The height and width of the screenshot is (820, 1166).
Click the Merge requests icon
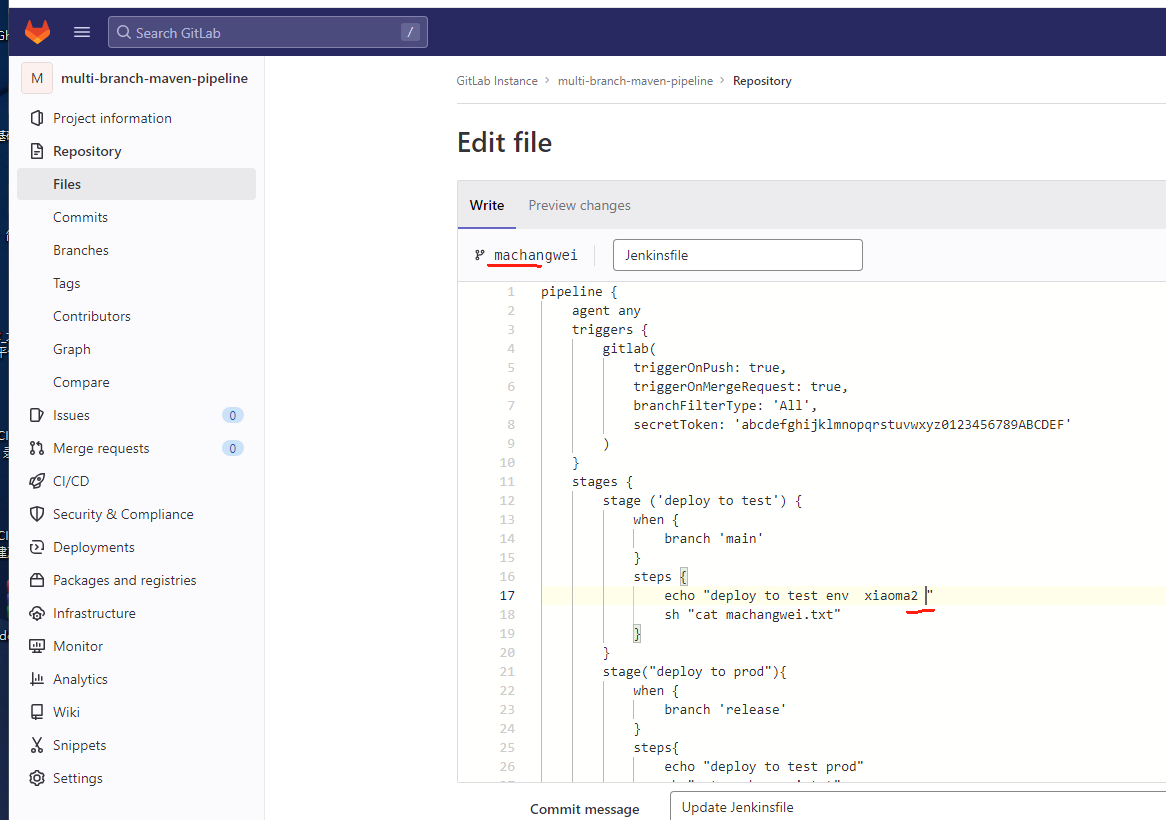36,448
